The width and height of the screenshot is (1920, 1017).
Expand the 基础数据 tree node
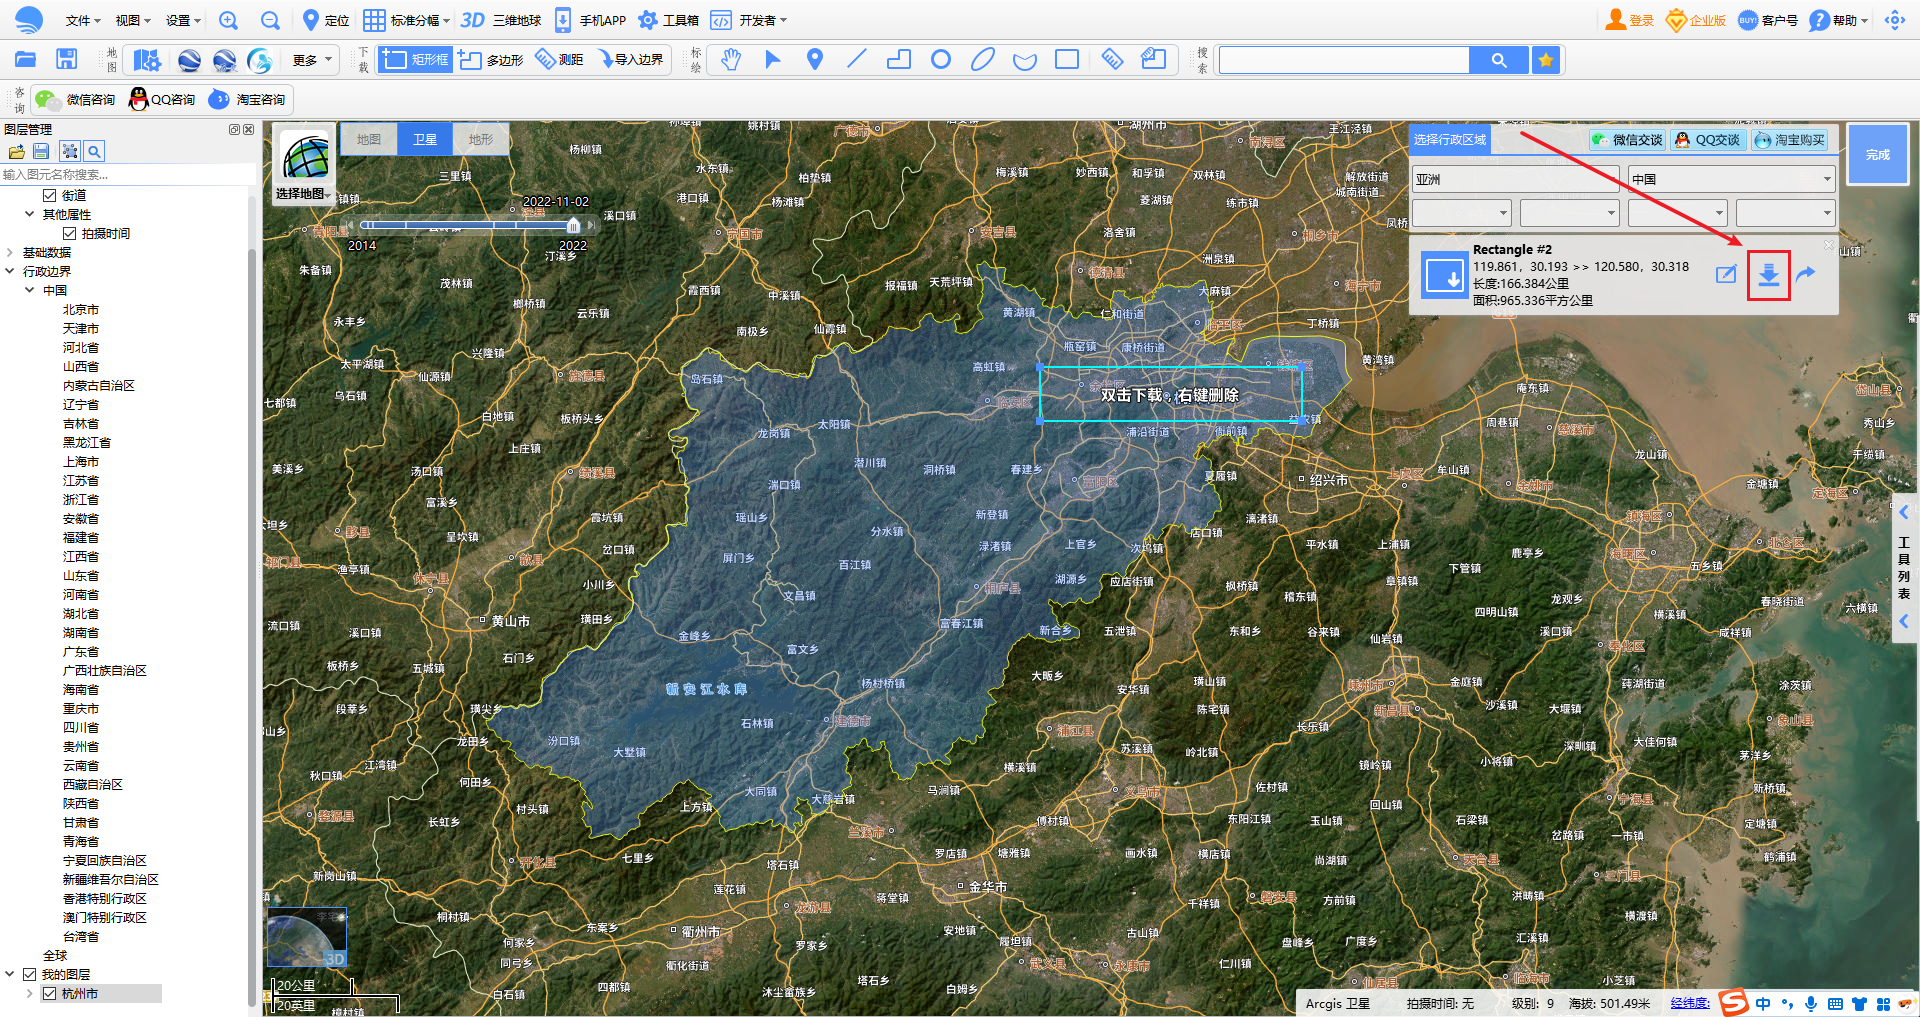10,253
